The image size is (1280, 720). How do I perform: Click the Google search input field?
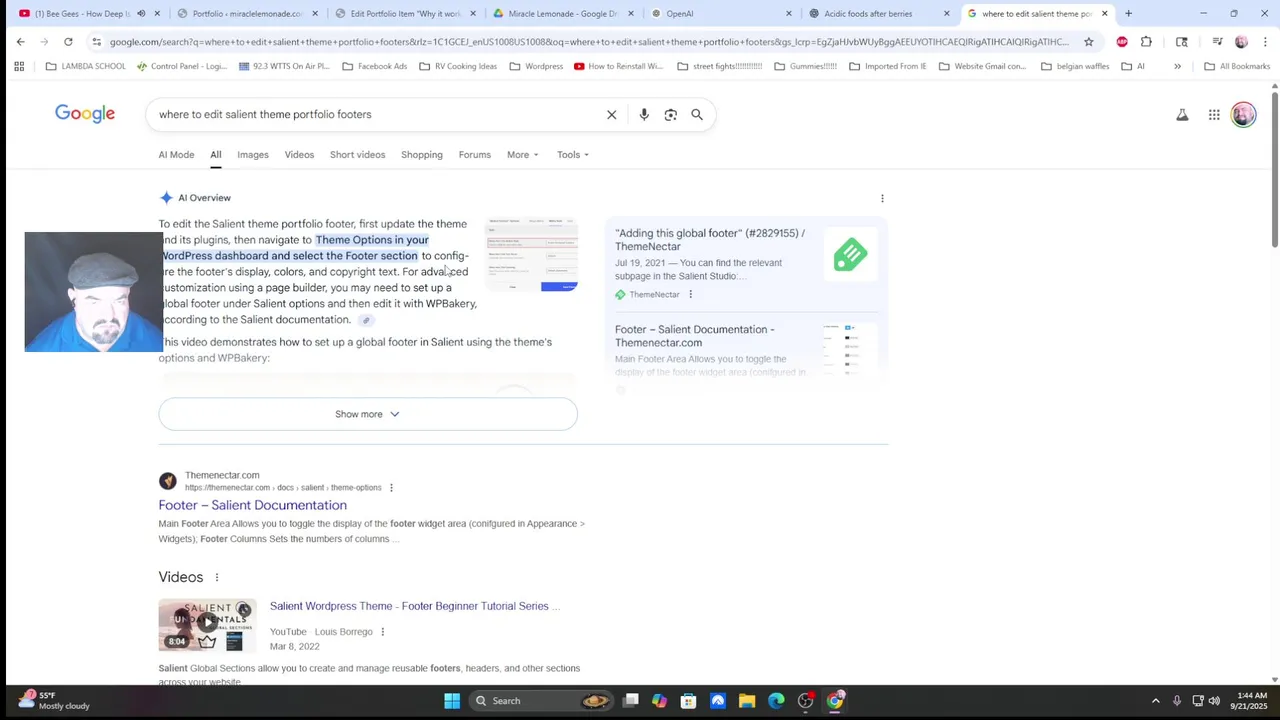(x=375, y=115)
